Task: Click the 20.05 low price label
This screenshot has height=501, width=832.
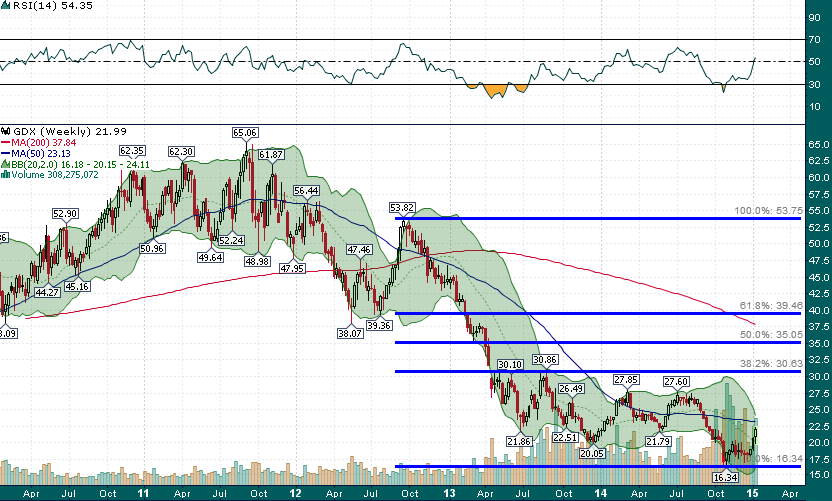Action: (592, 453)
